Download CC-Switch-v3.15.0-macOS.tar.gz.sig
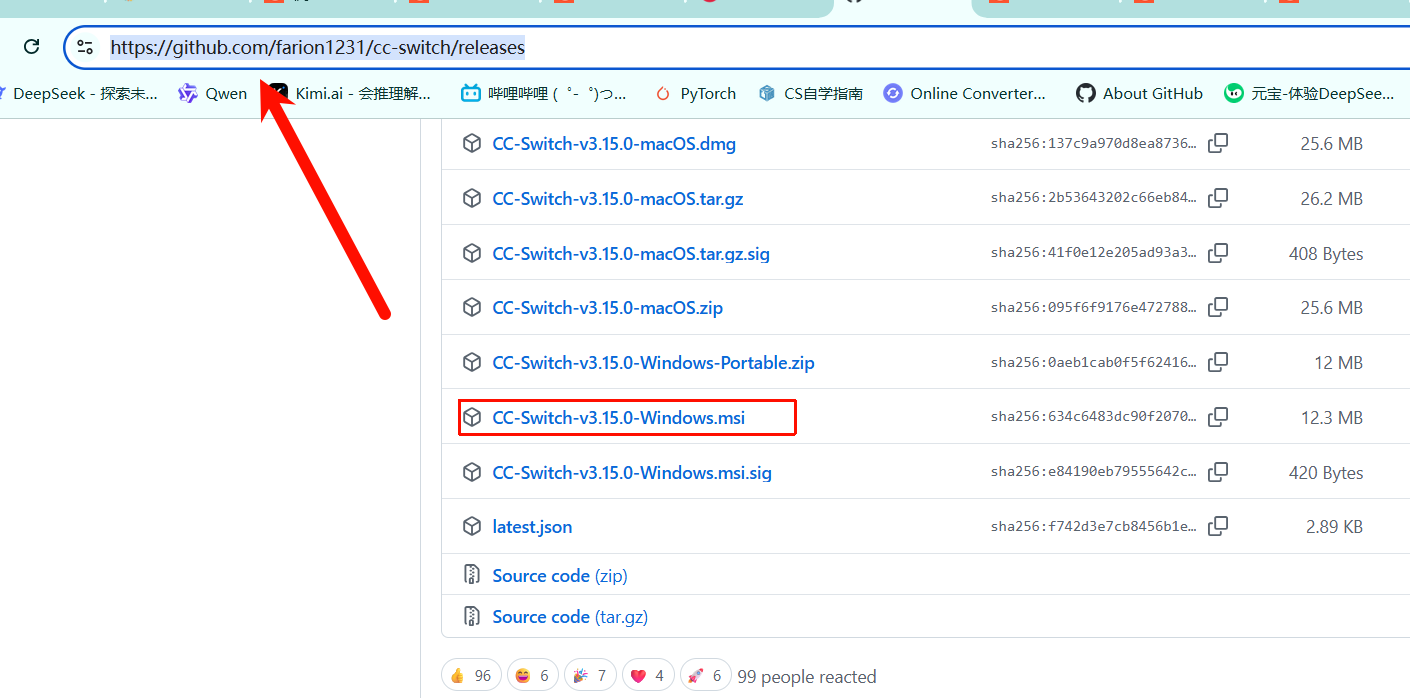 click(x=631, y=254)
